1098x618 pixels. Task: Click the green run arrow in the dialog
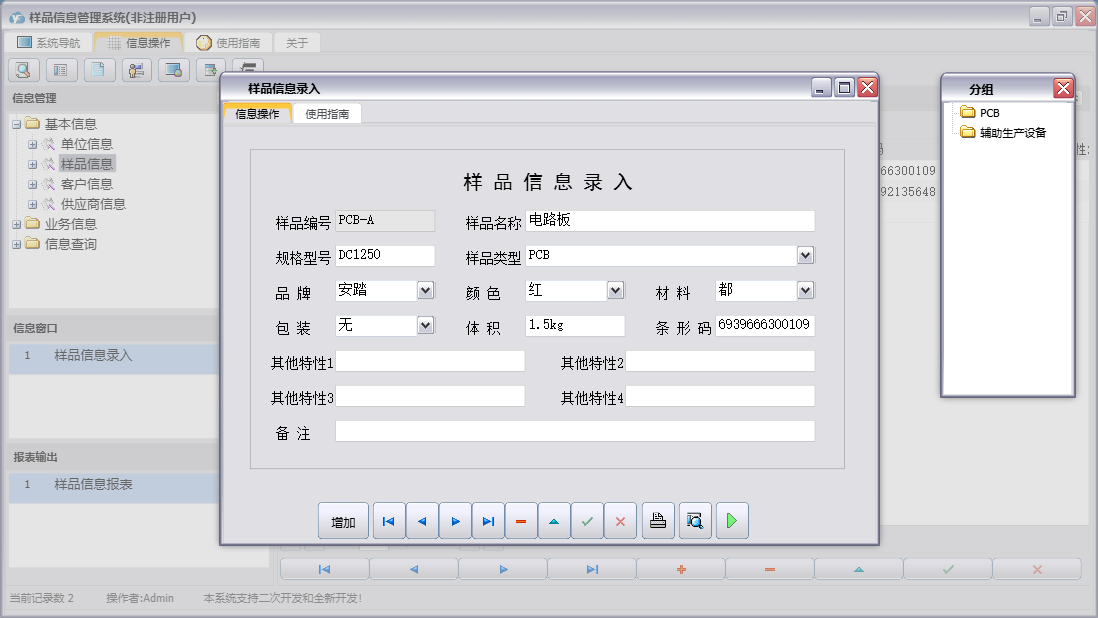731,520
